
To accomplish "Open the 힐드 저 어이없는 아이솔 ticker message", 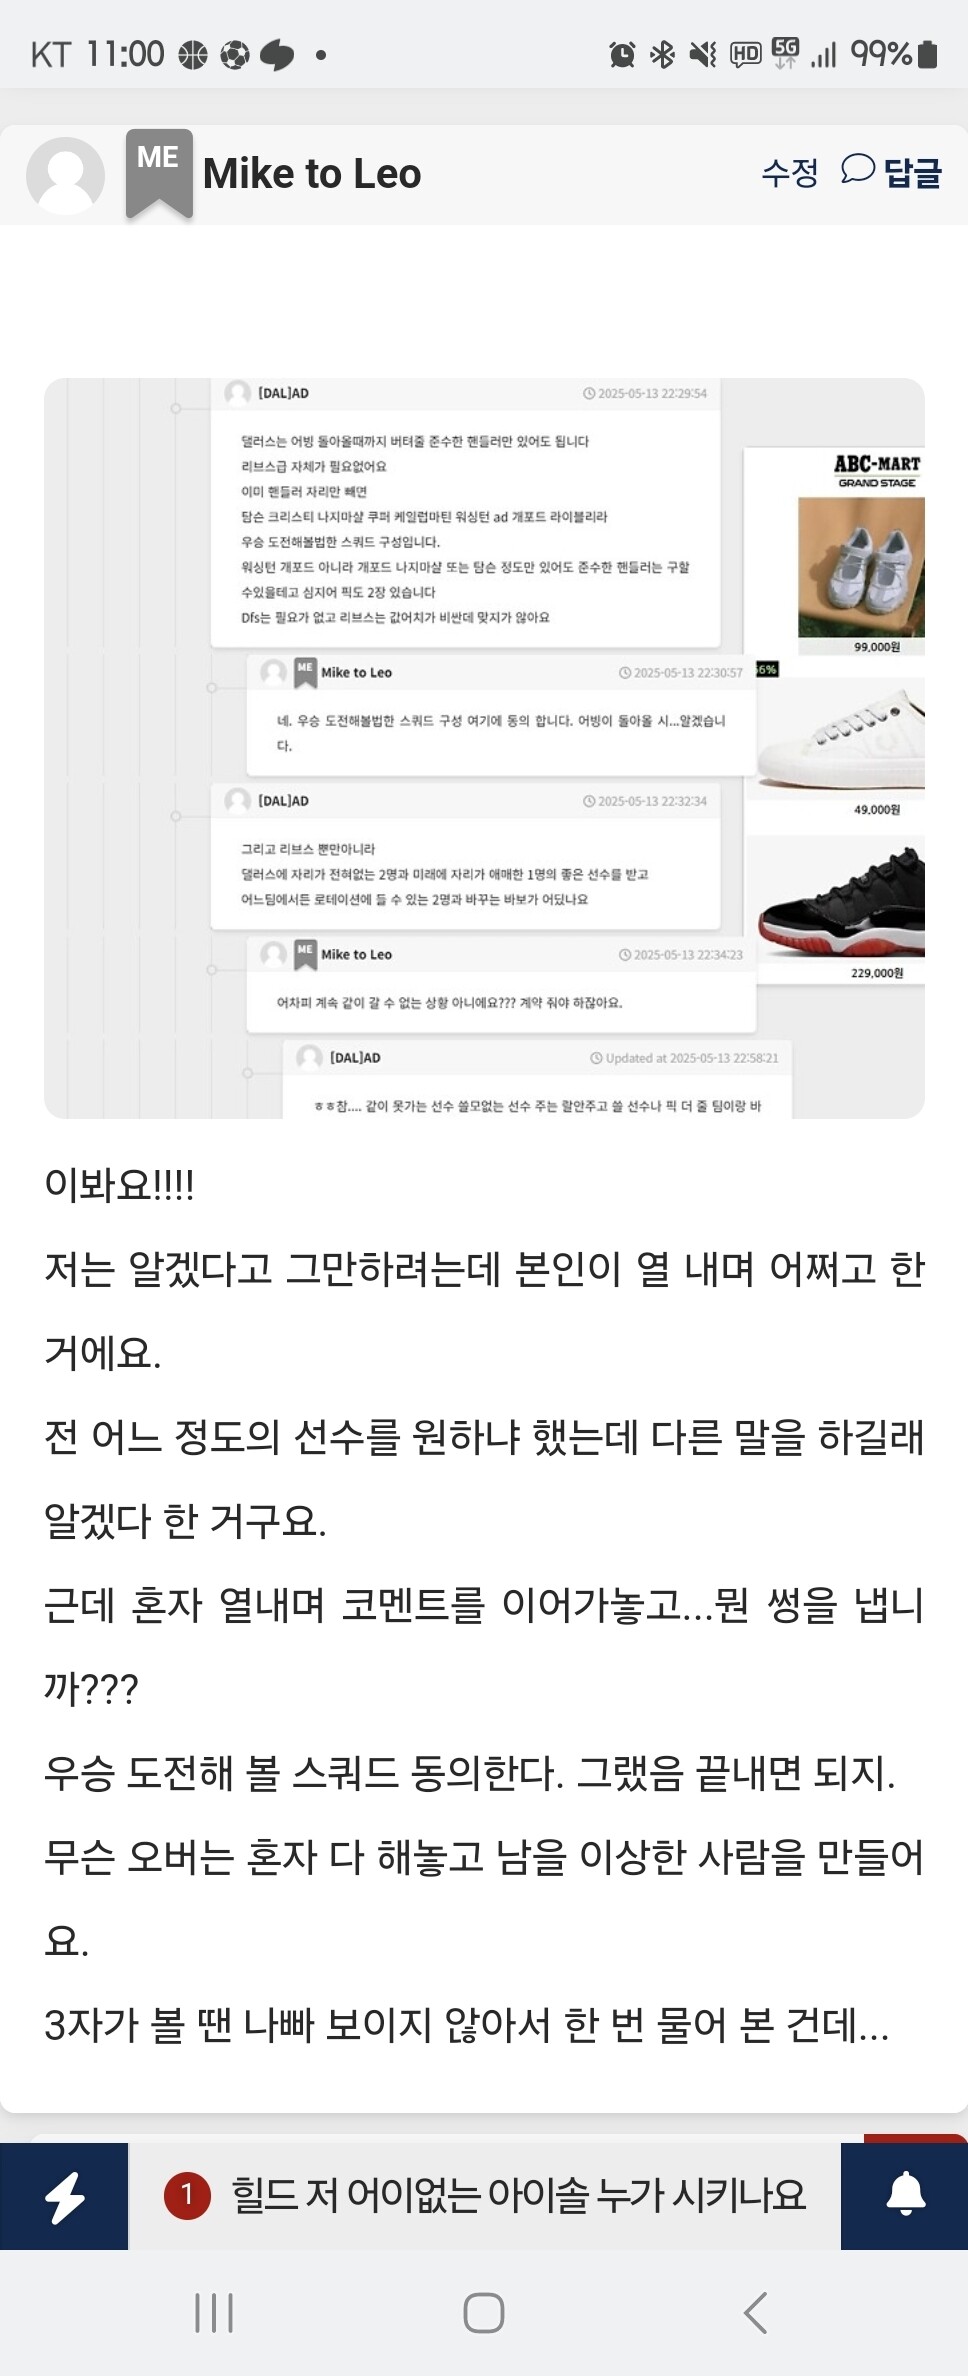I will pos(518,2196).
